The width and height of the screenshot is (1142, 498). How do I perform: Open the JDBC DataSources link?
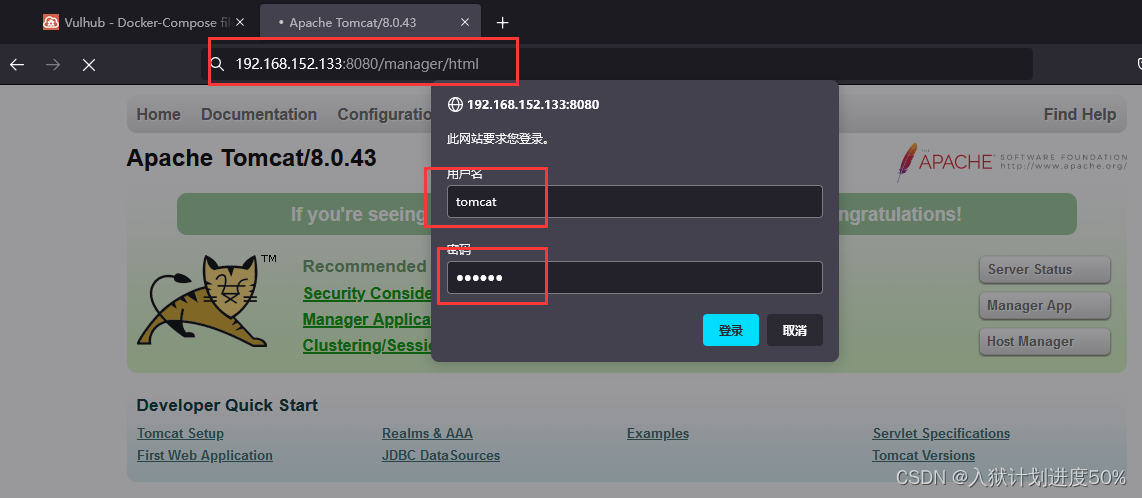coord(441,455)
